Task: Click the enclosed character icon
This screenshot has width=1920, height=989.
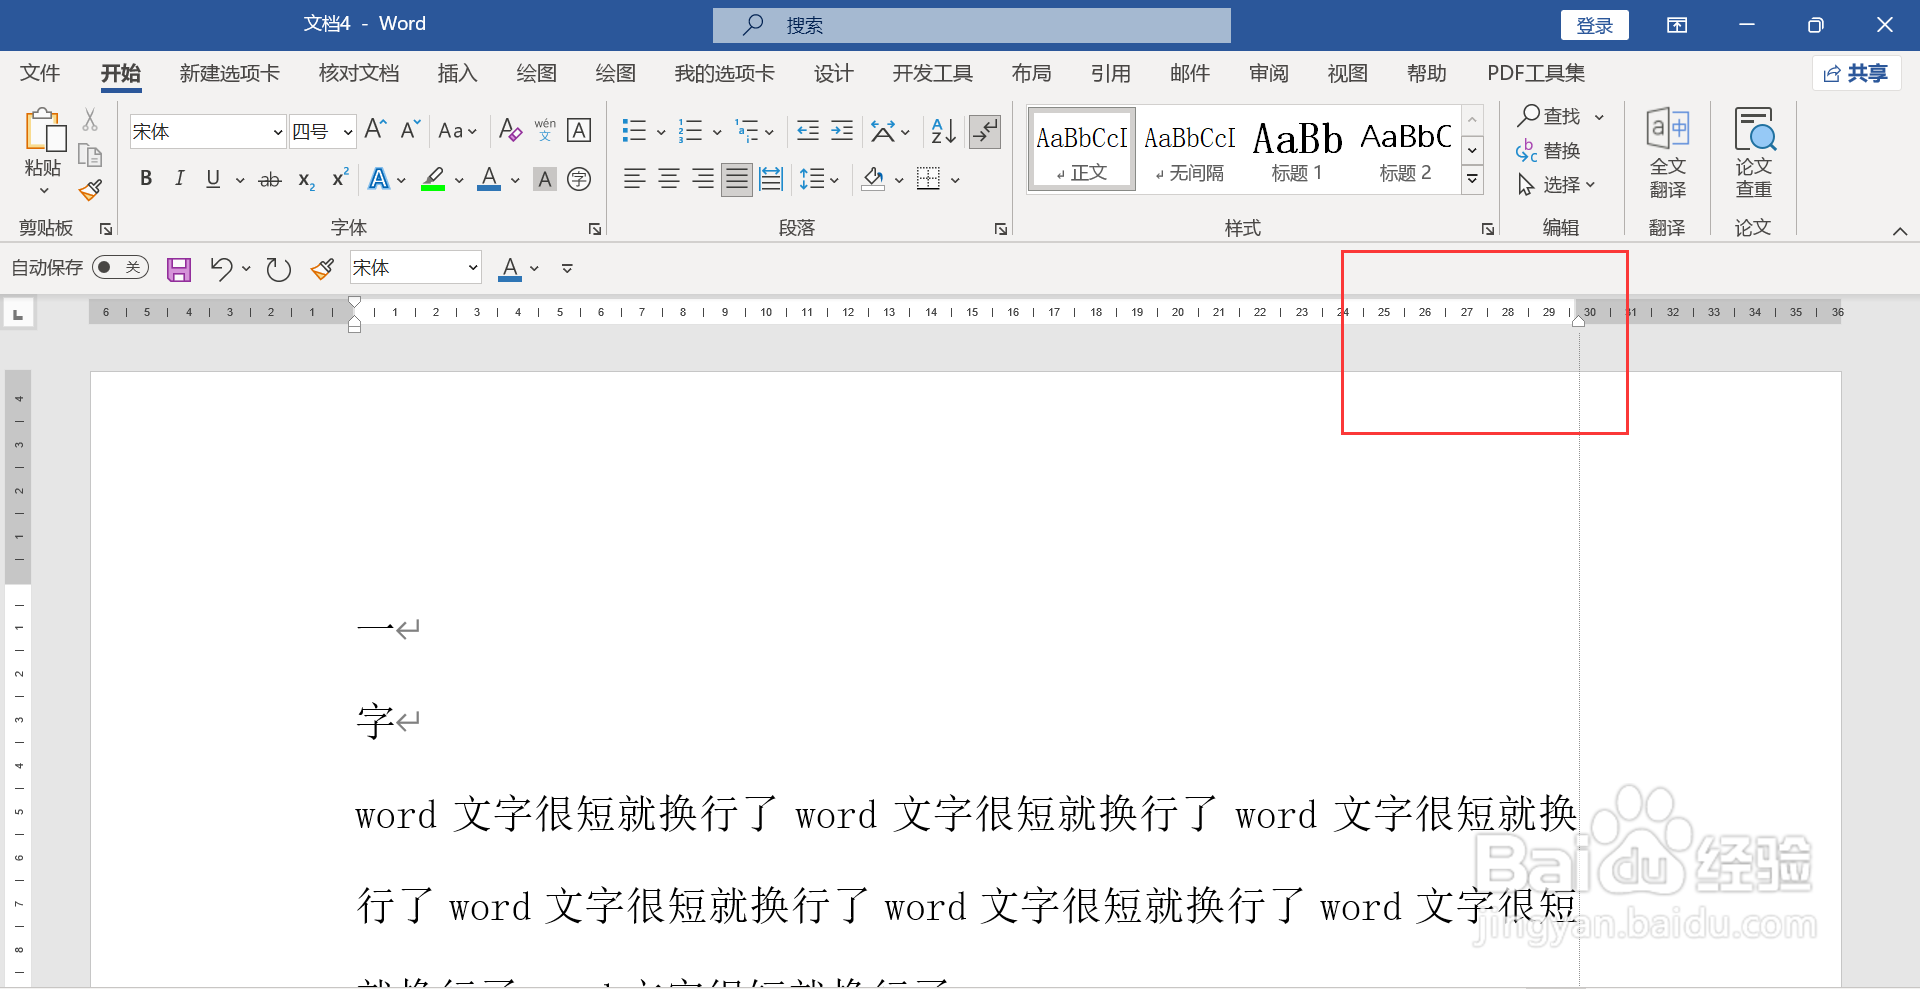Action: tap(579, 179)
